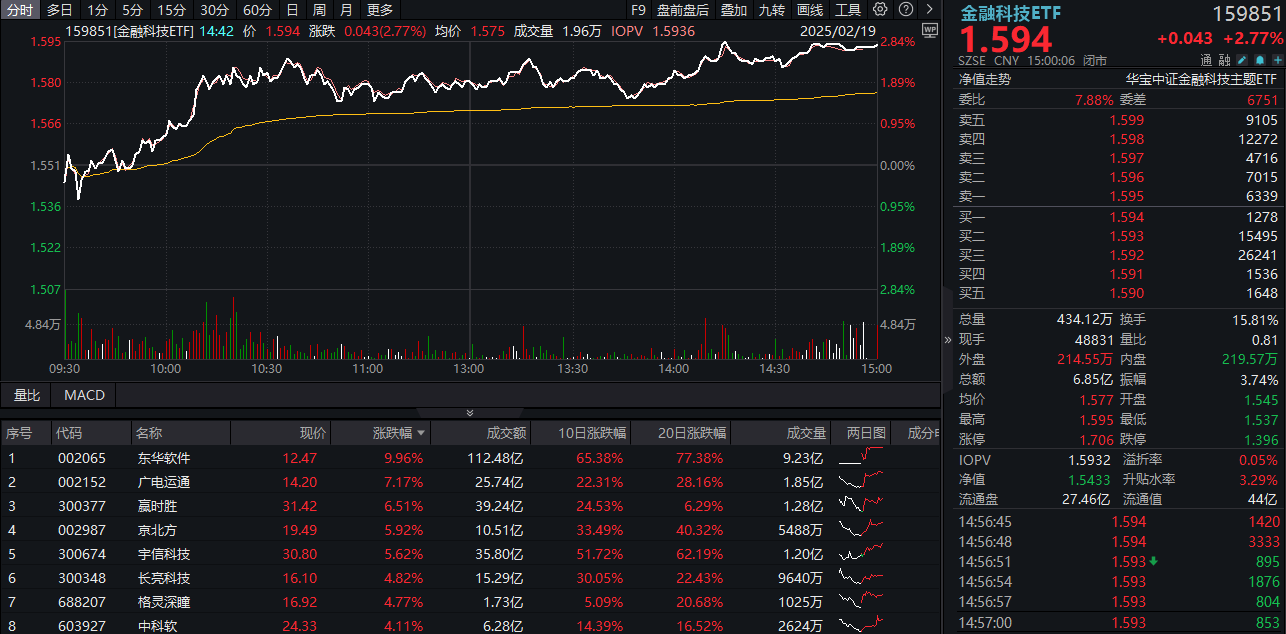
Task: Open the help question-mark icon
Action: (x=905, y=9)
